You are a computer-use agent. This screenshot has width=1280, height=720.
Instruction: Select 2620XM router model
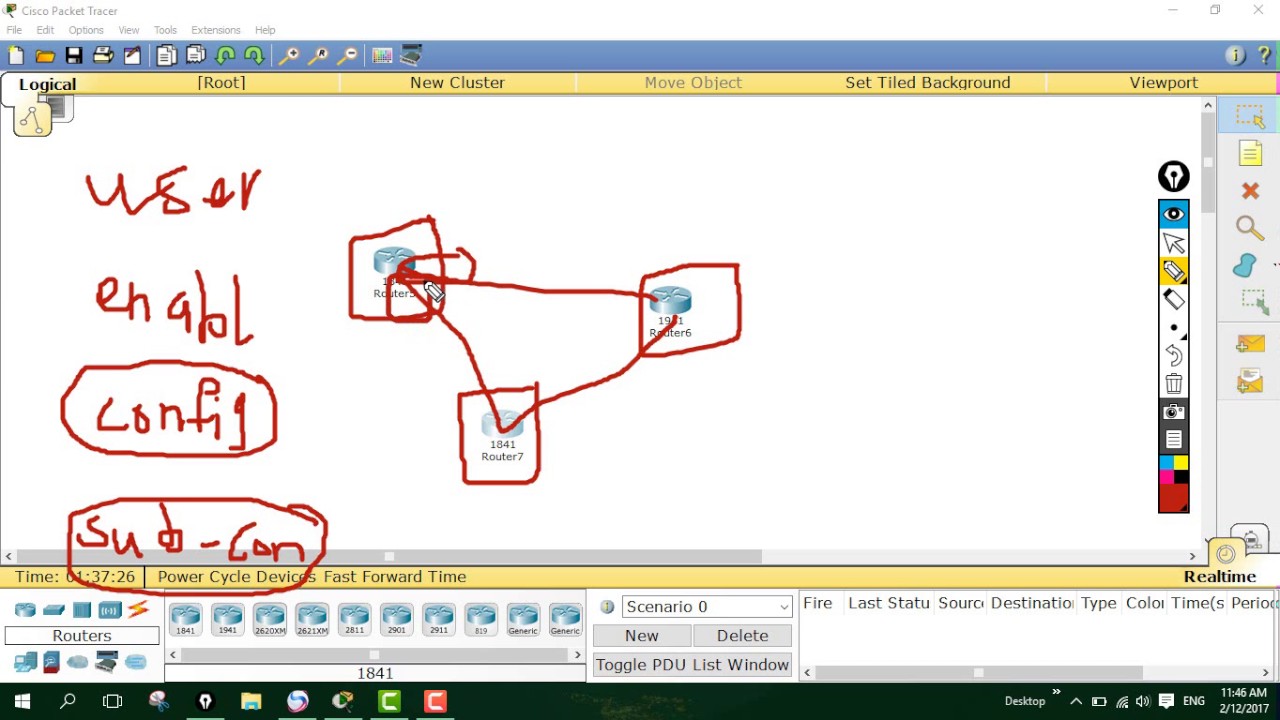click(269, 620)
